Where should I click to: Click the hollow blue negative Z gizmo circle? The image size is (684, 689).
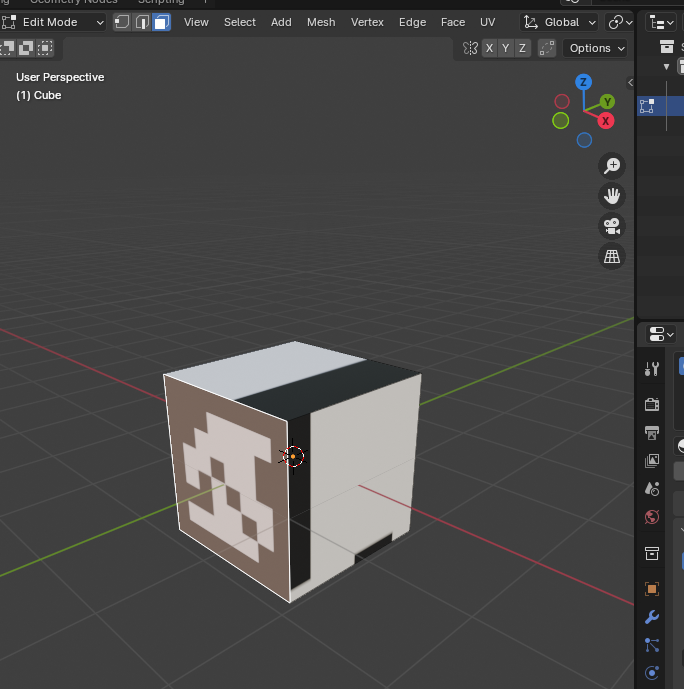click(x=584, y=140)
